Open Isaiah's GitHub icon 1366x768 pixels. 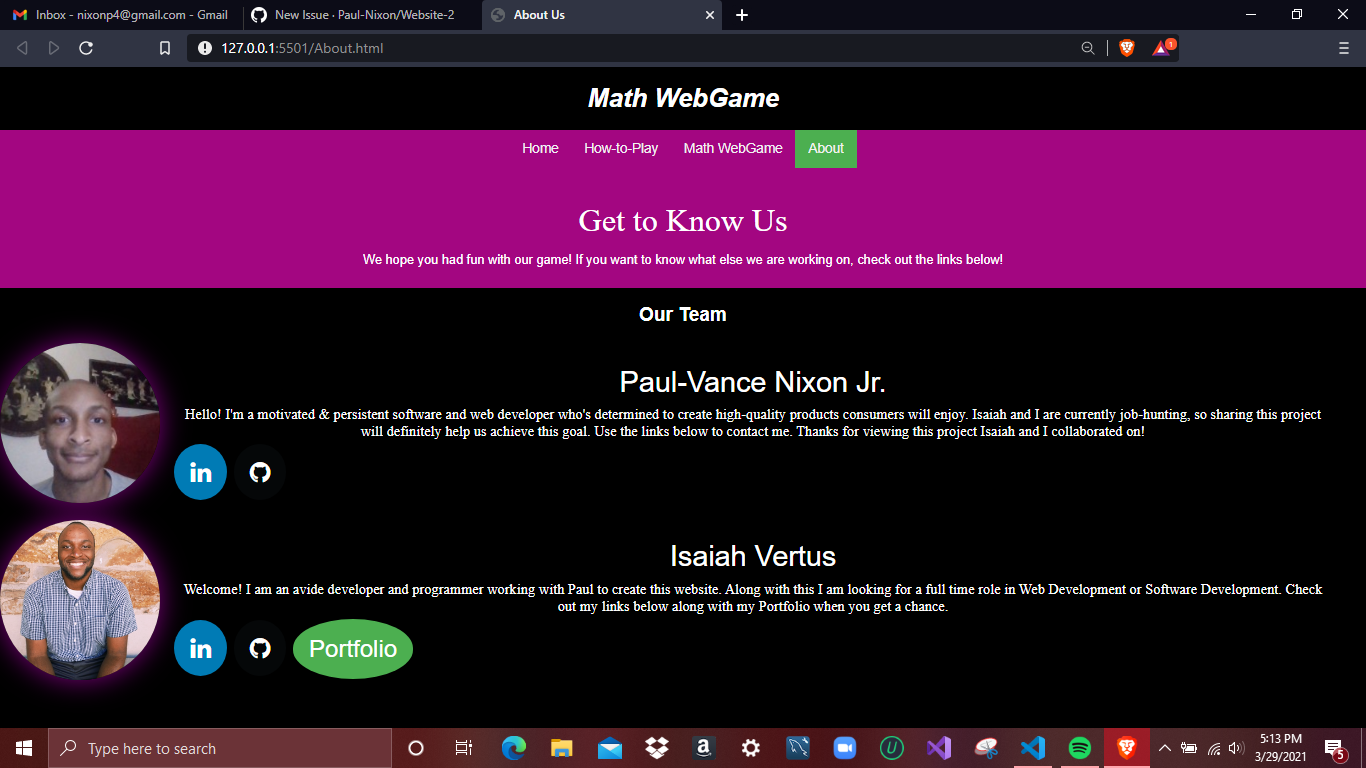click(x=259, y=648)
